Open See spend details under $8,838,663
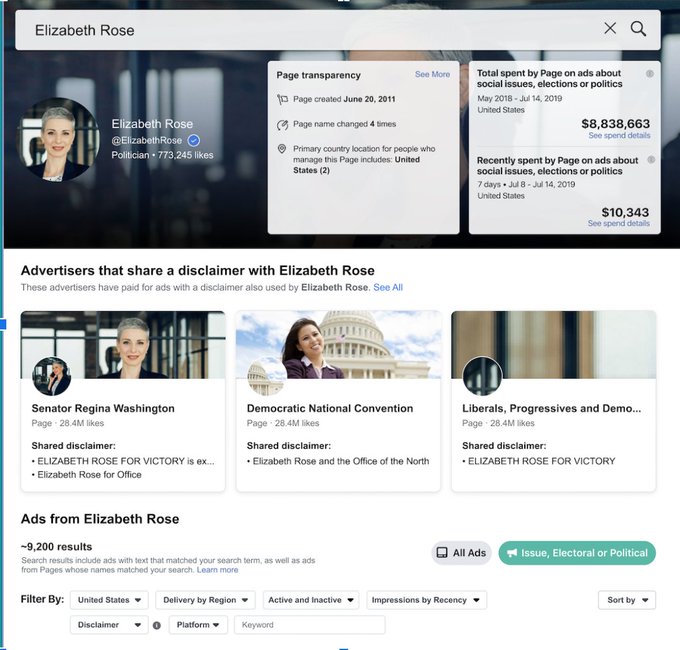The height and width of the screenshot is (650, 680). [618, 136]
